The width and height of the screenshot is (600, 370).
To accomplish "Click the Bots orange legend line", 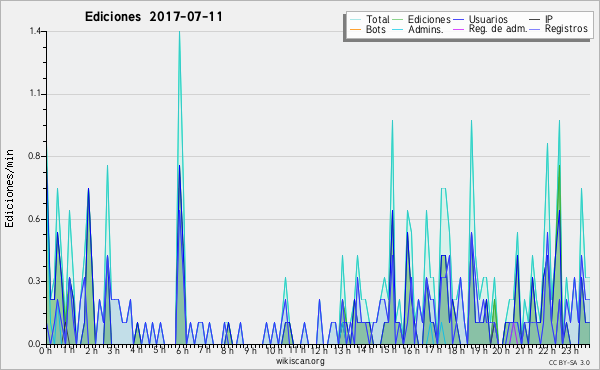I will pyautogui.click(x=355, y=29).
